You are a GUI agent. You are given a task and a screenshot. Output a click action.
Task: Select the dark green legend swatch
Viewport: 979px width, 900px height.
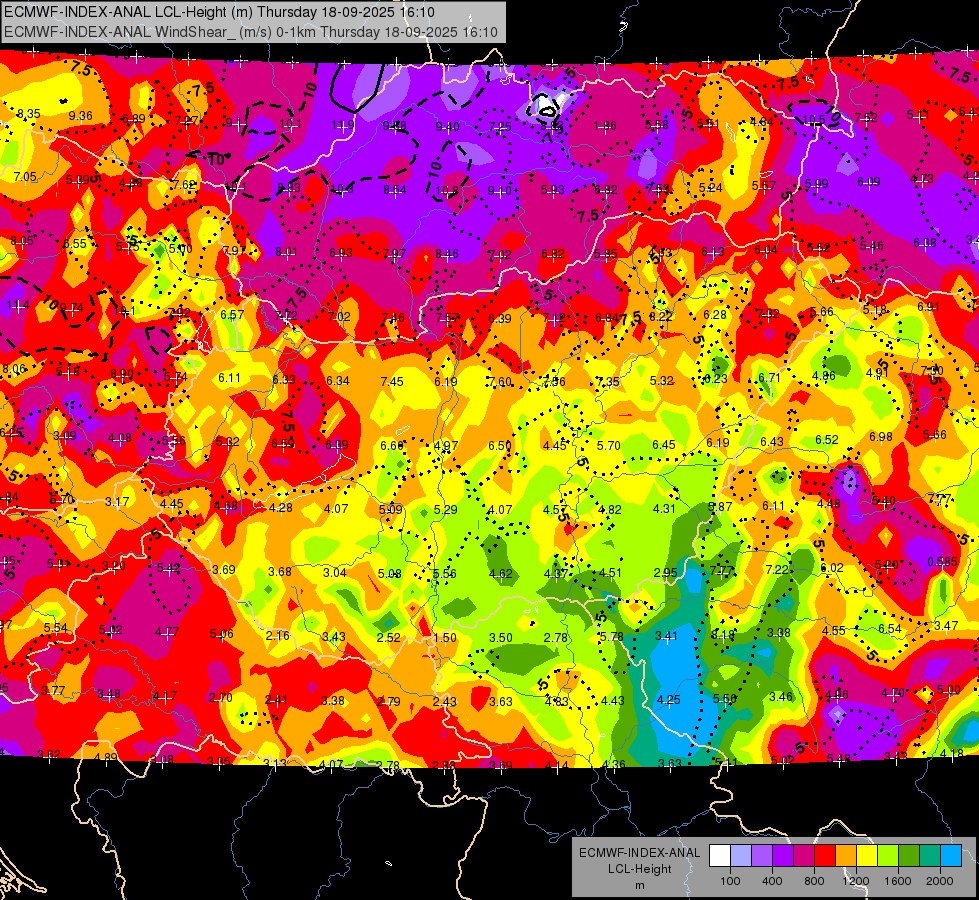pos(909,856)
